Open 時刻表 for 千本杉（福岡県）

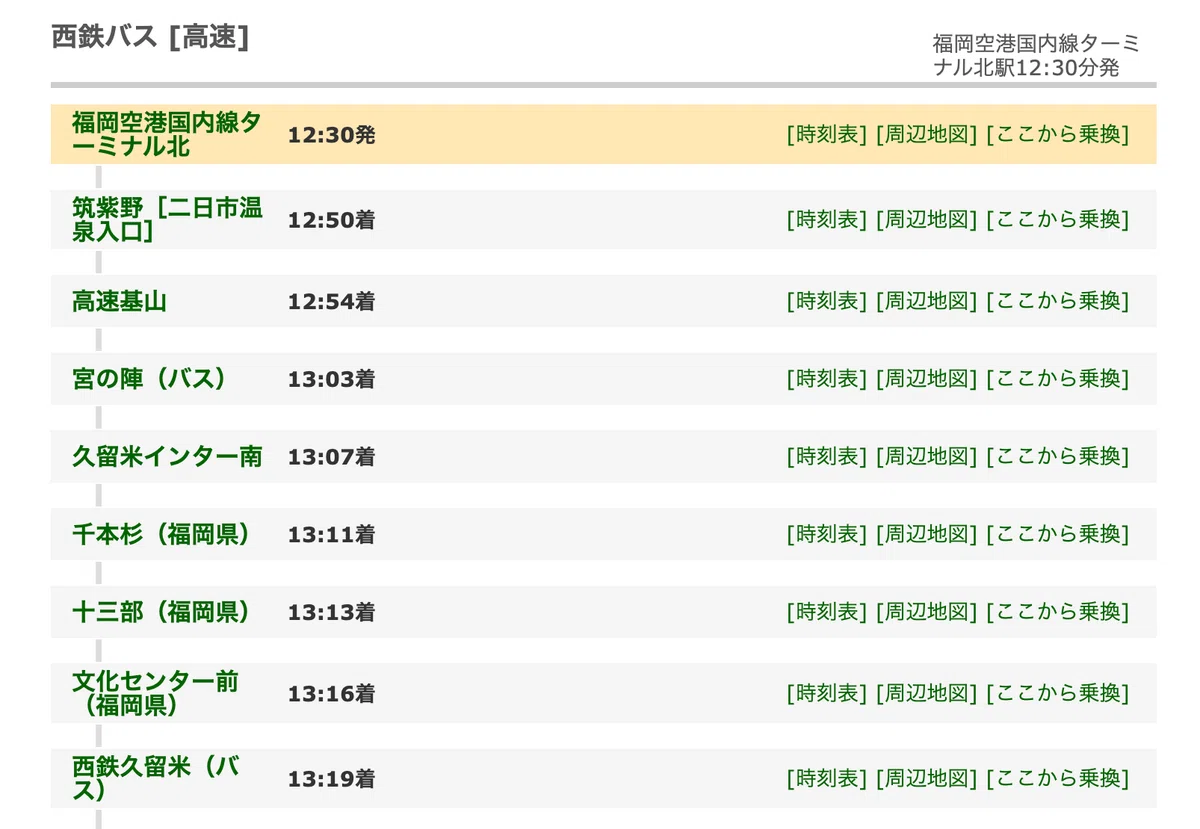point(826,534)
